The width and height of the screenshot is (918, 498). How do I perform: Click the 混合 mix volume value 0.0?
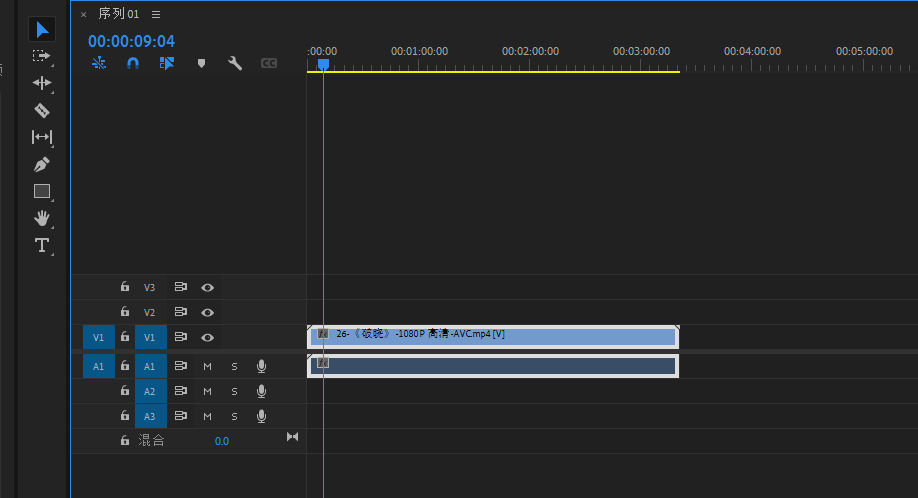coord(221,441)
